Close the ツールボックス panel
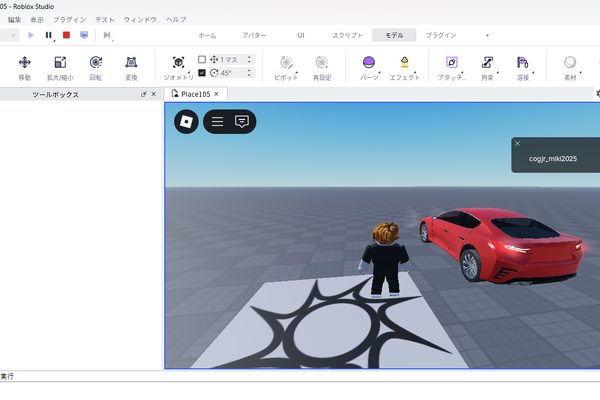 154,94
